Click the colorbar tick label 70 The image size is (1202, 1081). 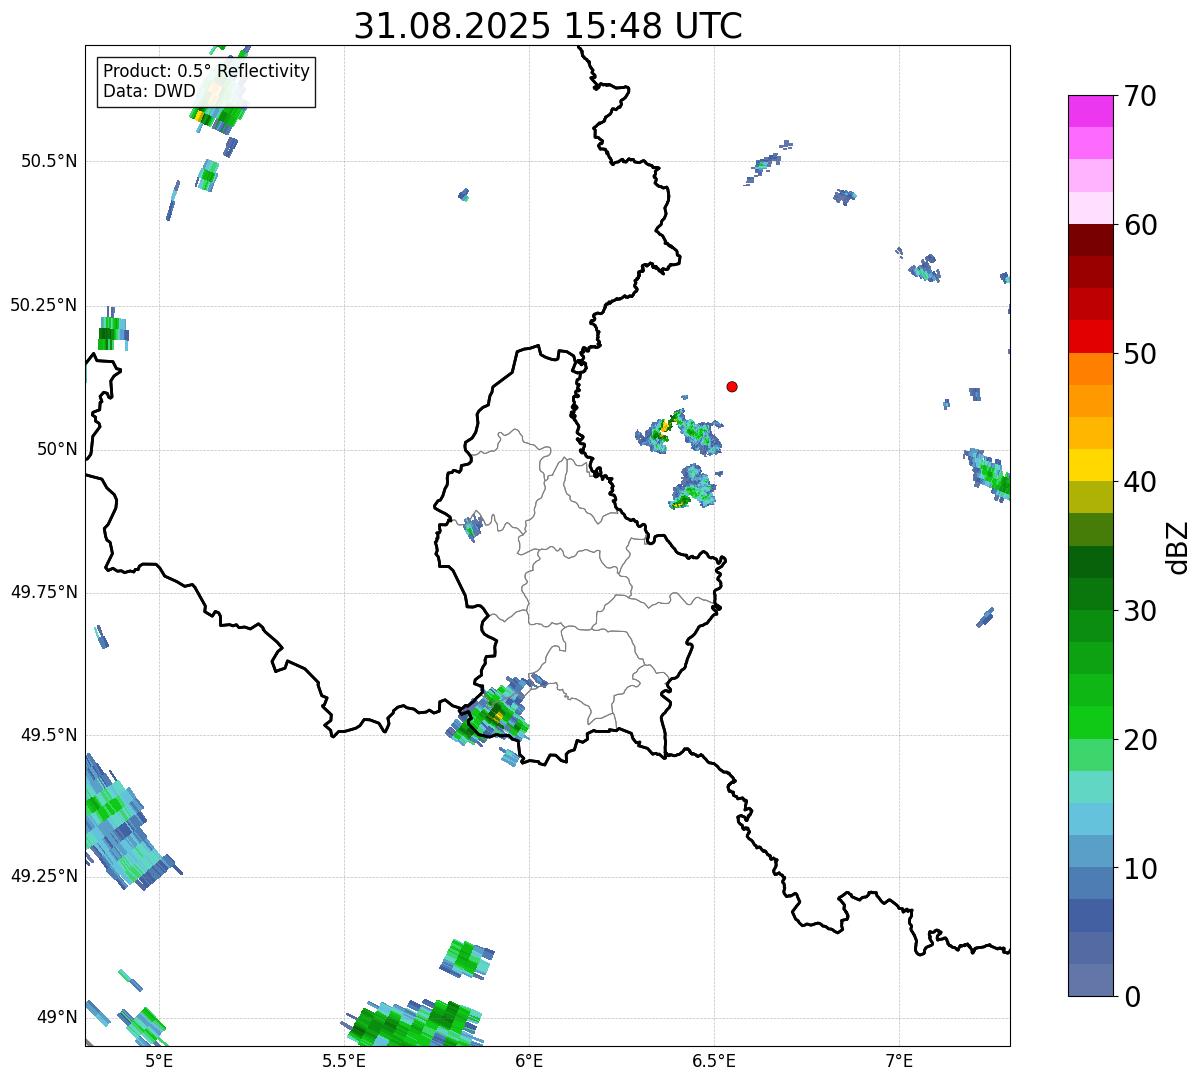click(x=1140, y=96)
